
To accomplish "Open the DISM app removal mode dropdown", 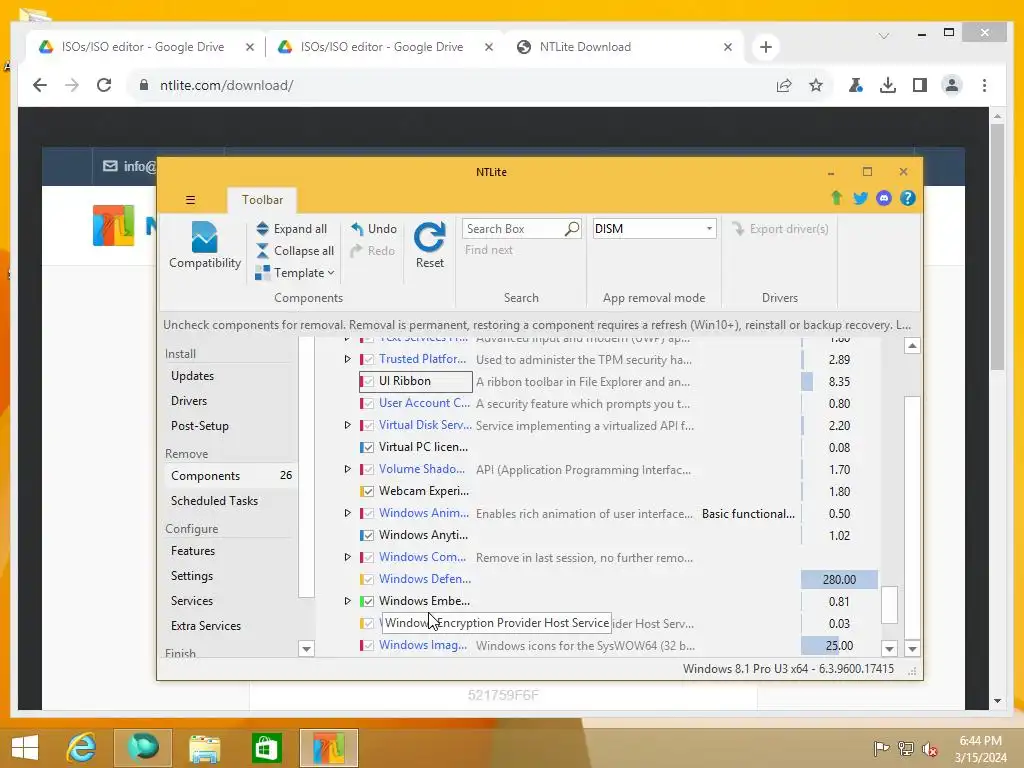I will click(x=654, y=229).
